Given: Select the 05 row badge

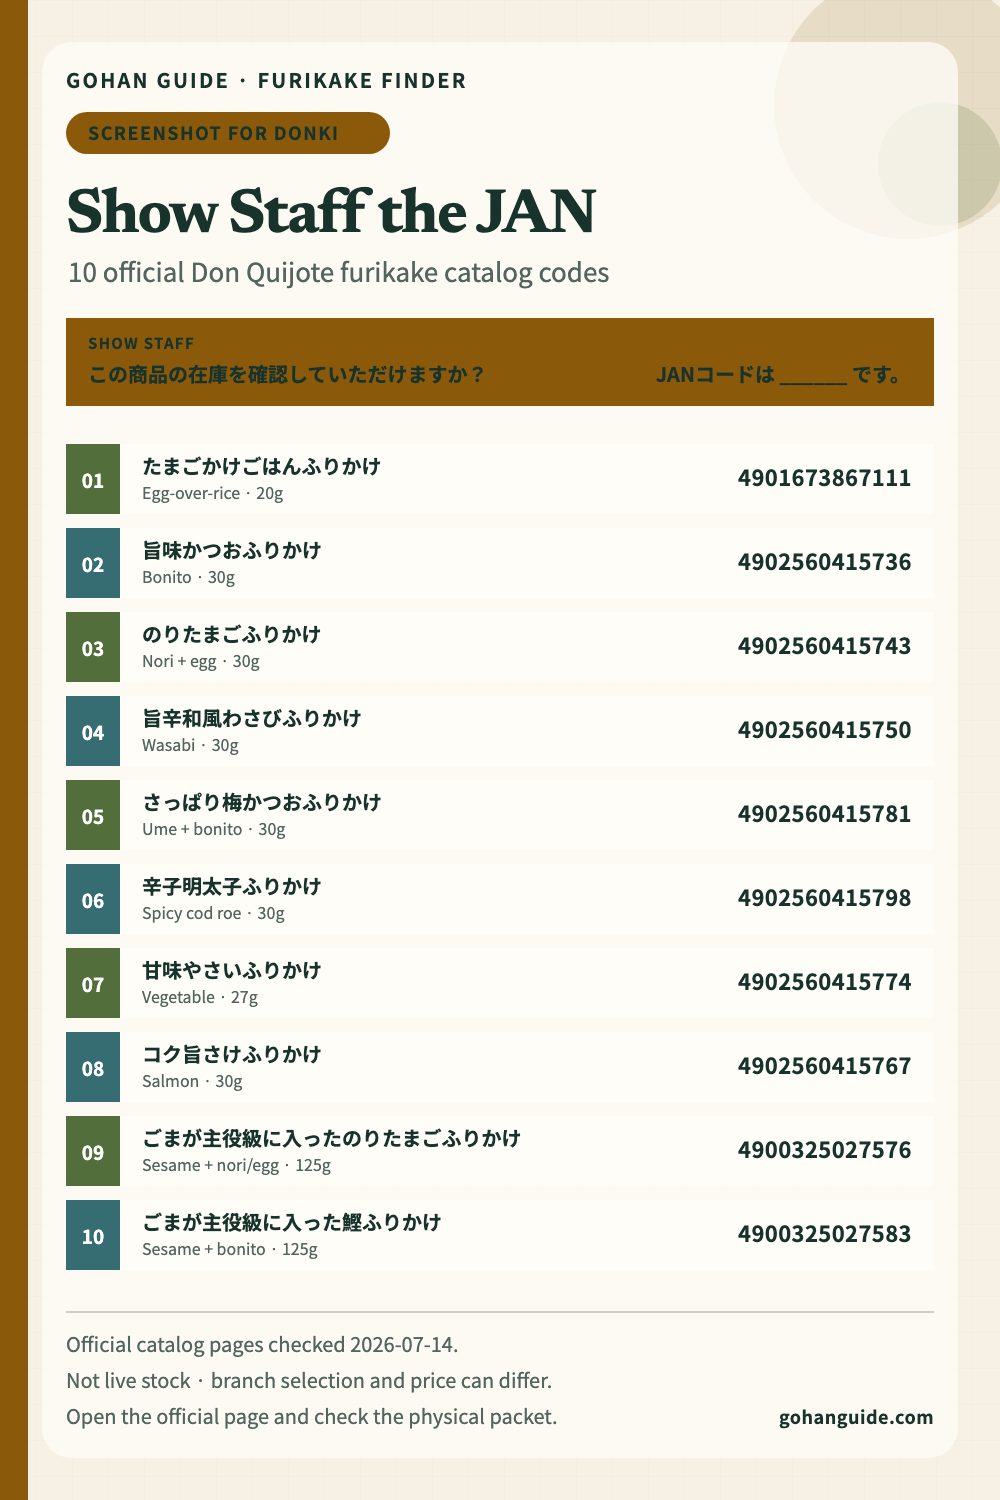Looking at the screenshot, I should point(93,815).
